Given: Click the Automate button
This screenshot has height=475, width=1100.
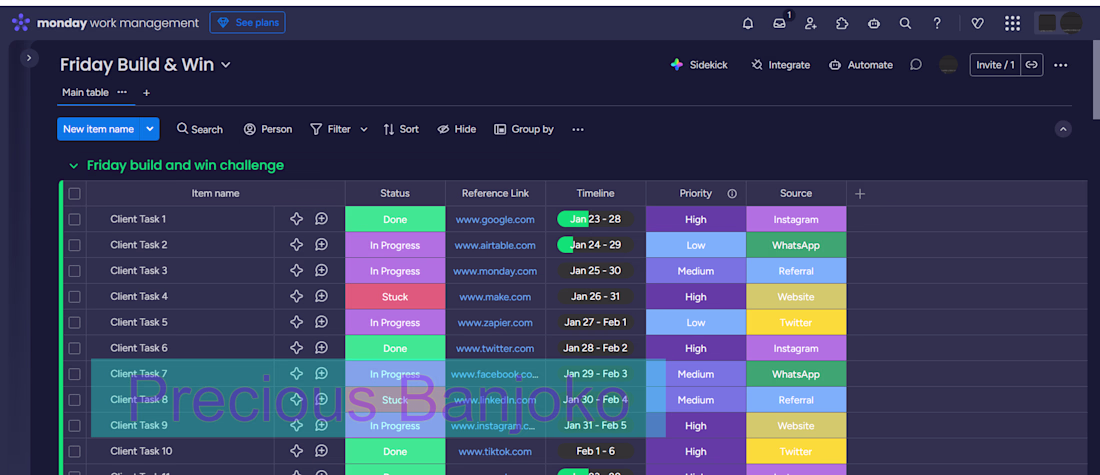Looking at the screenshot, I should pos(861,65).
